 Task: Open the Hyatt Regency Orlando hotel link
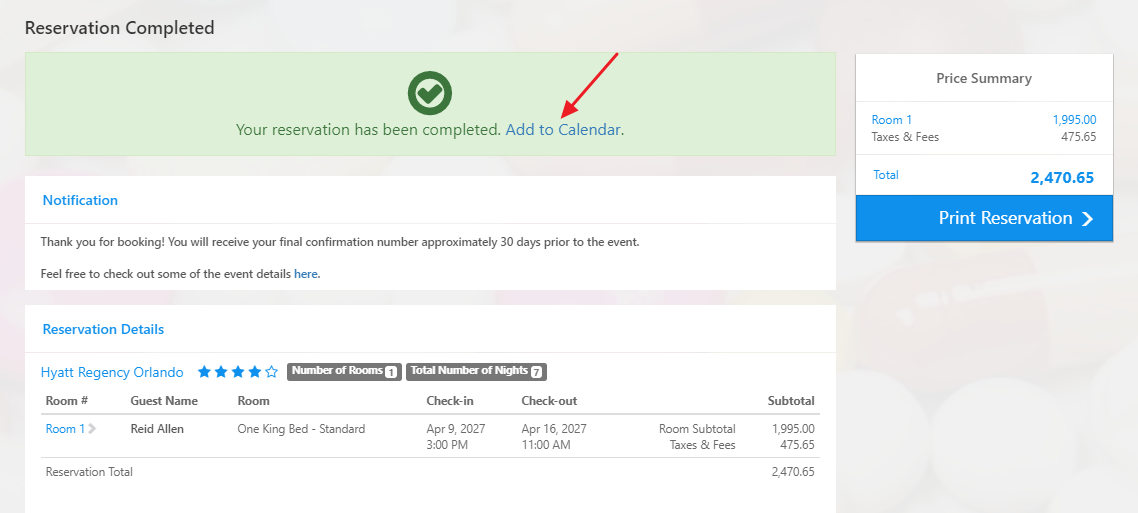coord(112,372)
